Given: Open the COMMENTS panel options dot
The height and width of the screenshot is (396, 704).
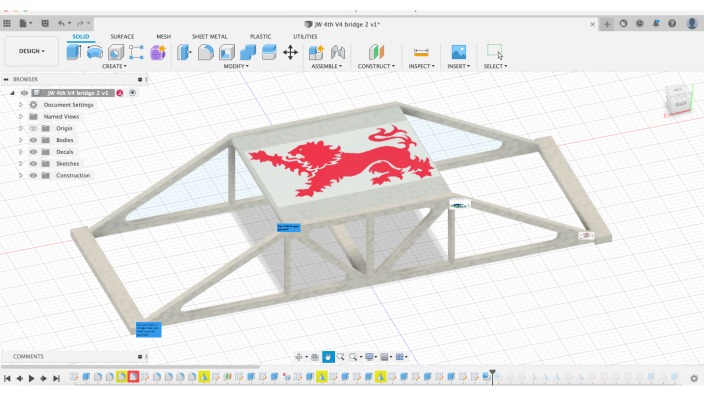Looking at the screenshot, I should click(140, 356).
